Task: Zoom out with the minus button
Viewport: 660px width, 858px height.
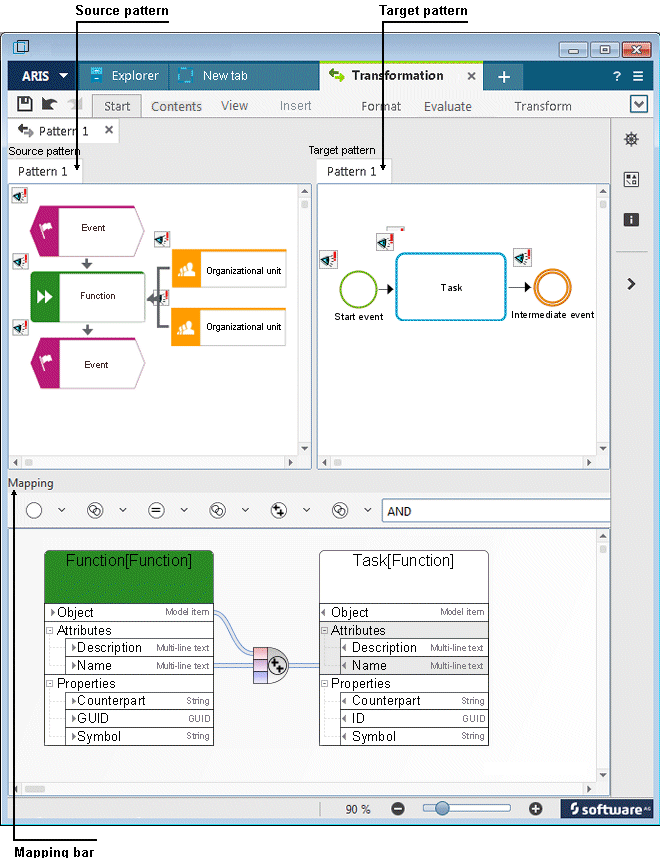Action: (398, 809)
